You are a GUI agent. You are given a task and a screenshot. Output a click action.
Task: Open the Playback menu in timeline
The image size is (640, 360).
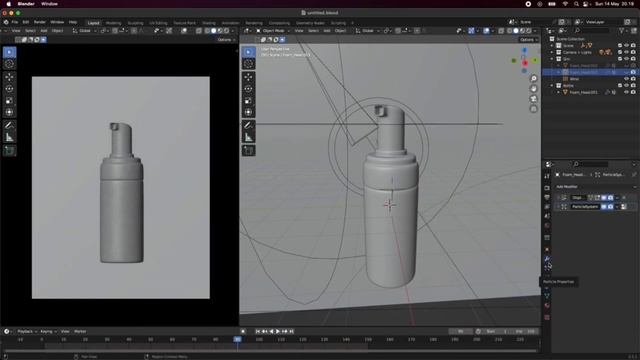click(27, 331)
